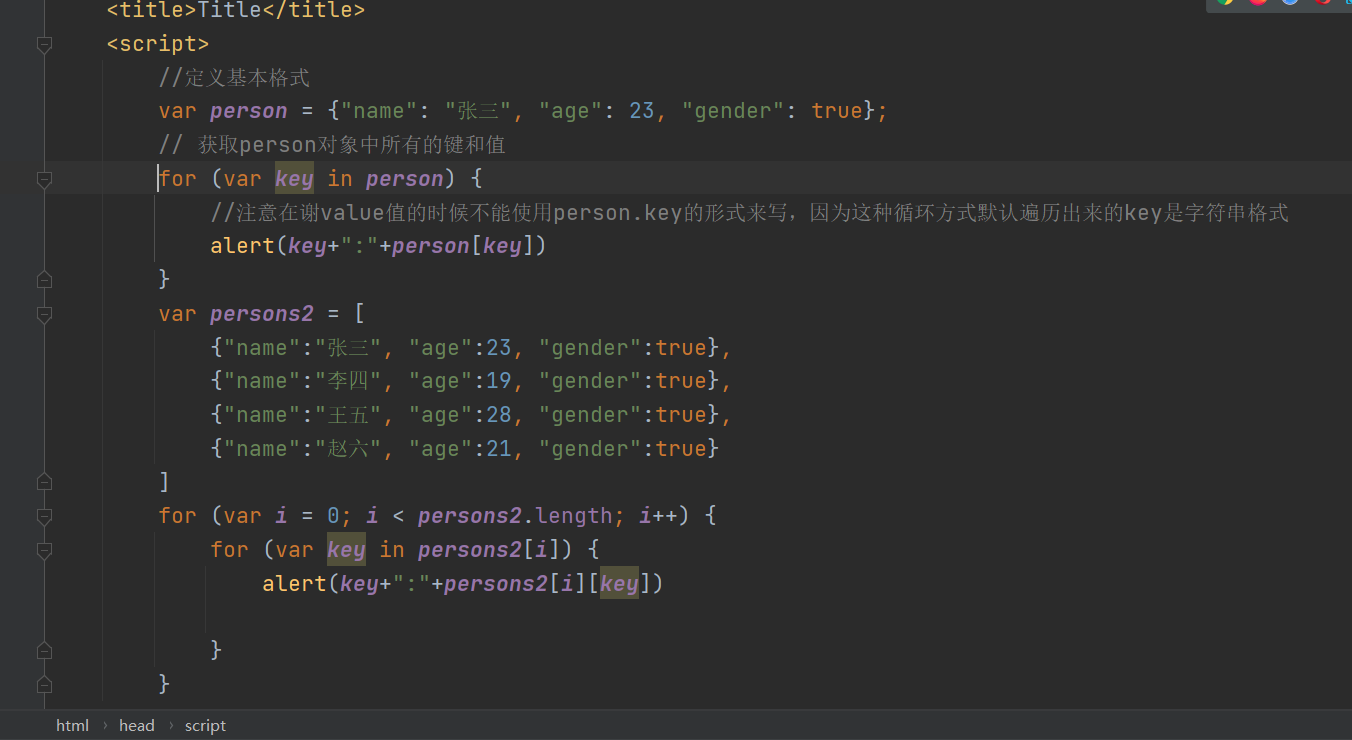Click the comment '//定义基本格式'
1352x740 pixels.
234,78
